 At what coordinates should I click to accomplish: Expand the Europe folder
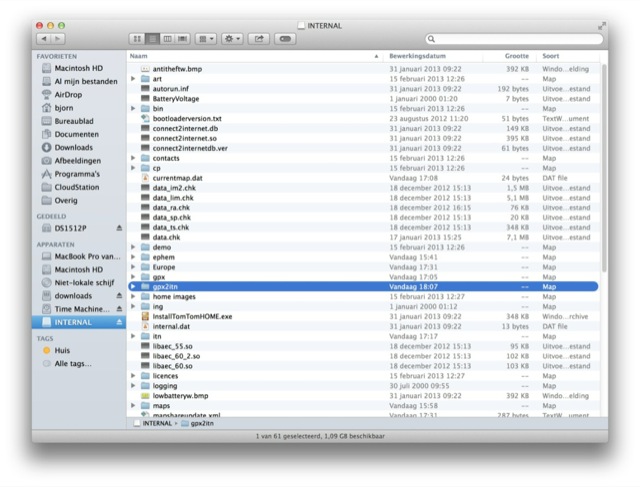(133, 267)
